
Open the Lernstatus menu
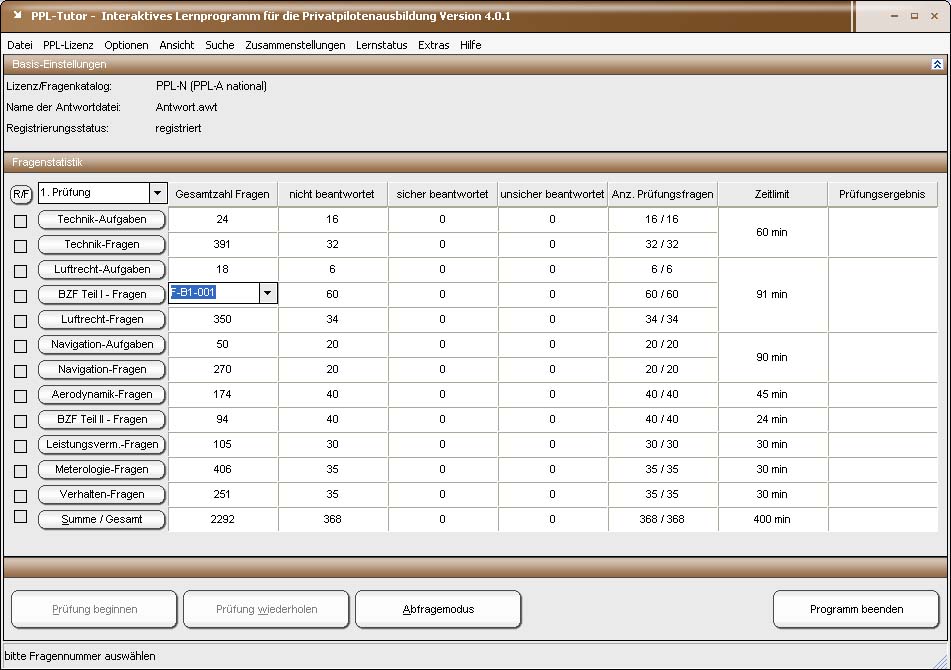point(381,45)
